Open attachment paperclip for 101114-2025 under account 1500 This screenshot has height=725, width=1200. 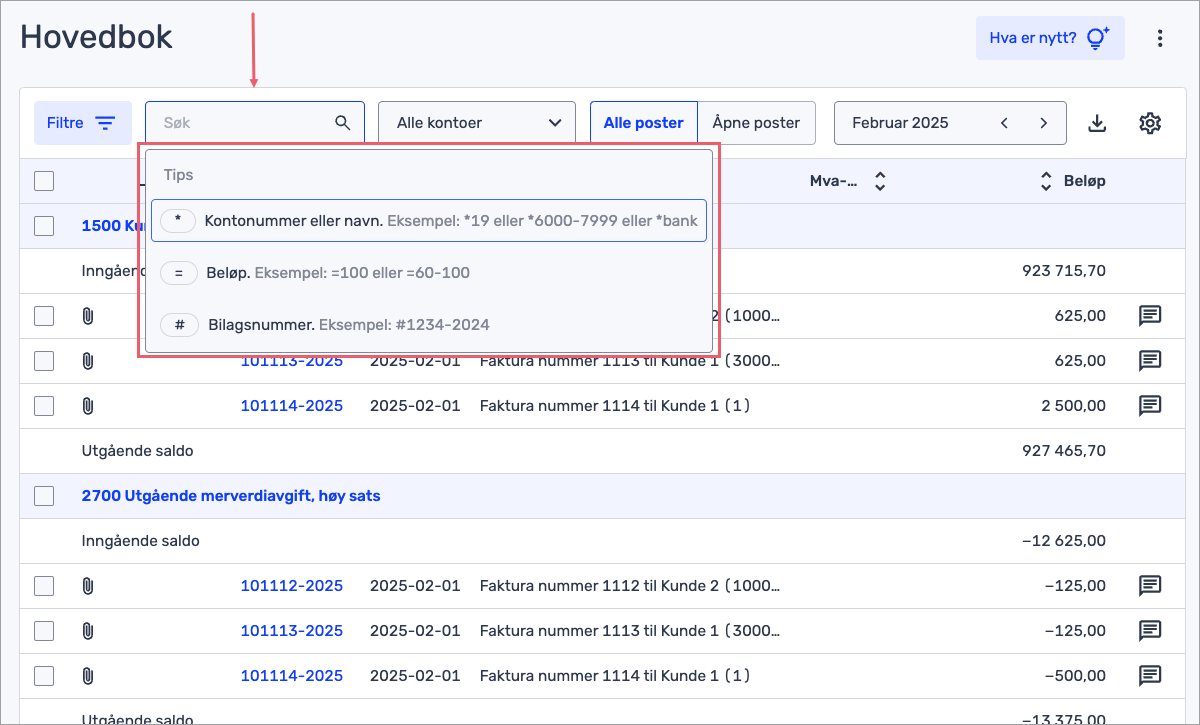87,406
